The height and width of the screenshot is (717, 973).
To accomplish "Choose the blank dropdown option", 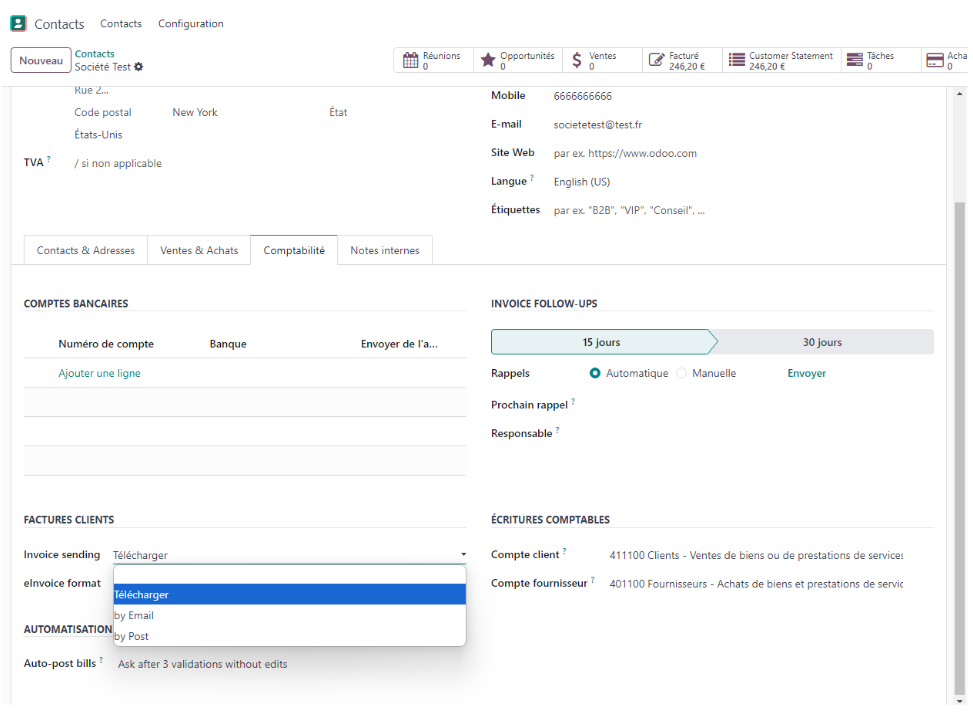I will click(x=290, y=574).
